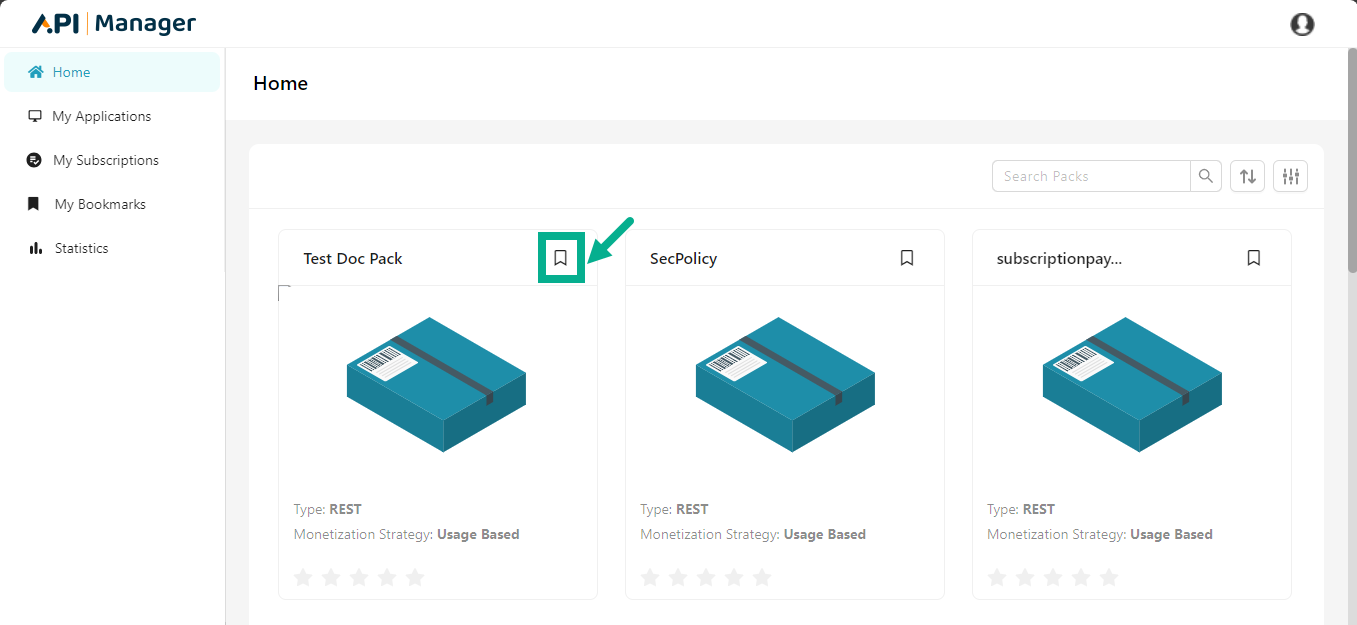Toggle bookmark on subscriptionpay pack
Image resolution: width=1357 pixels, height=625 pixels.
(x=1254, y=258)
